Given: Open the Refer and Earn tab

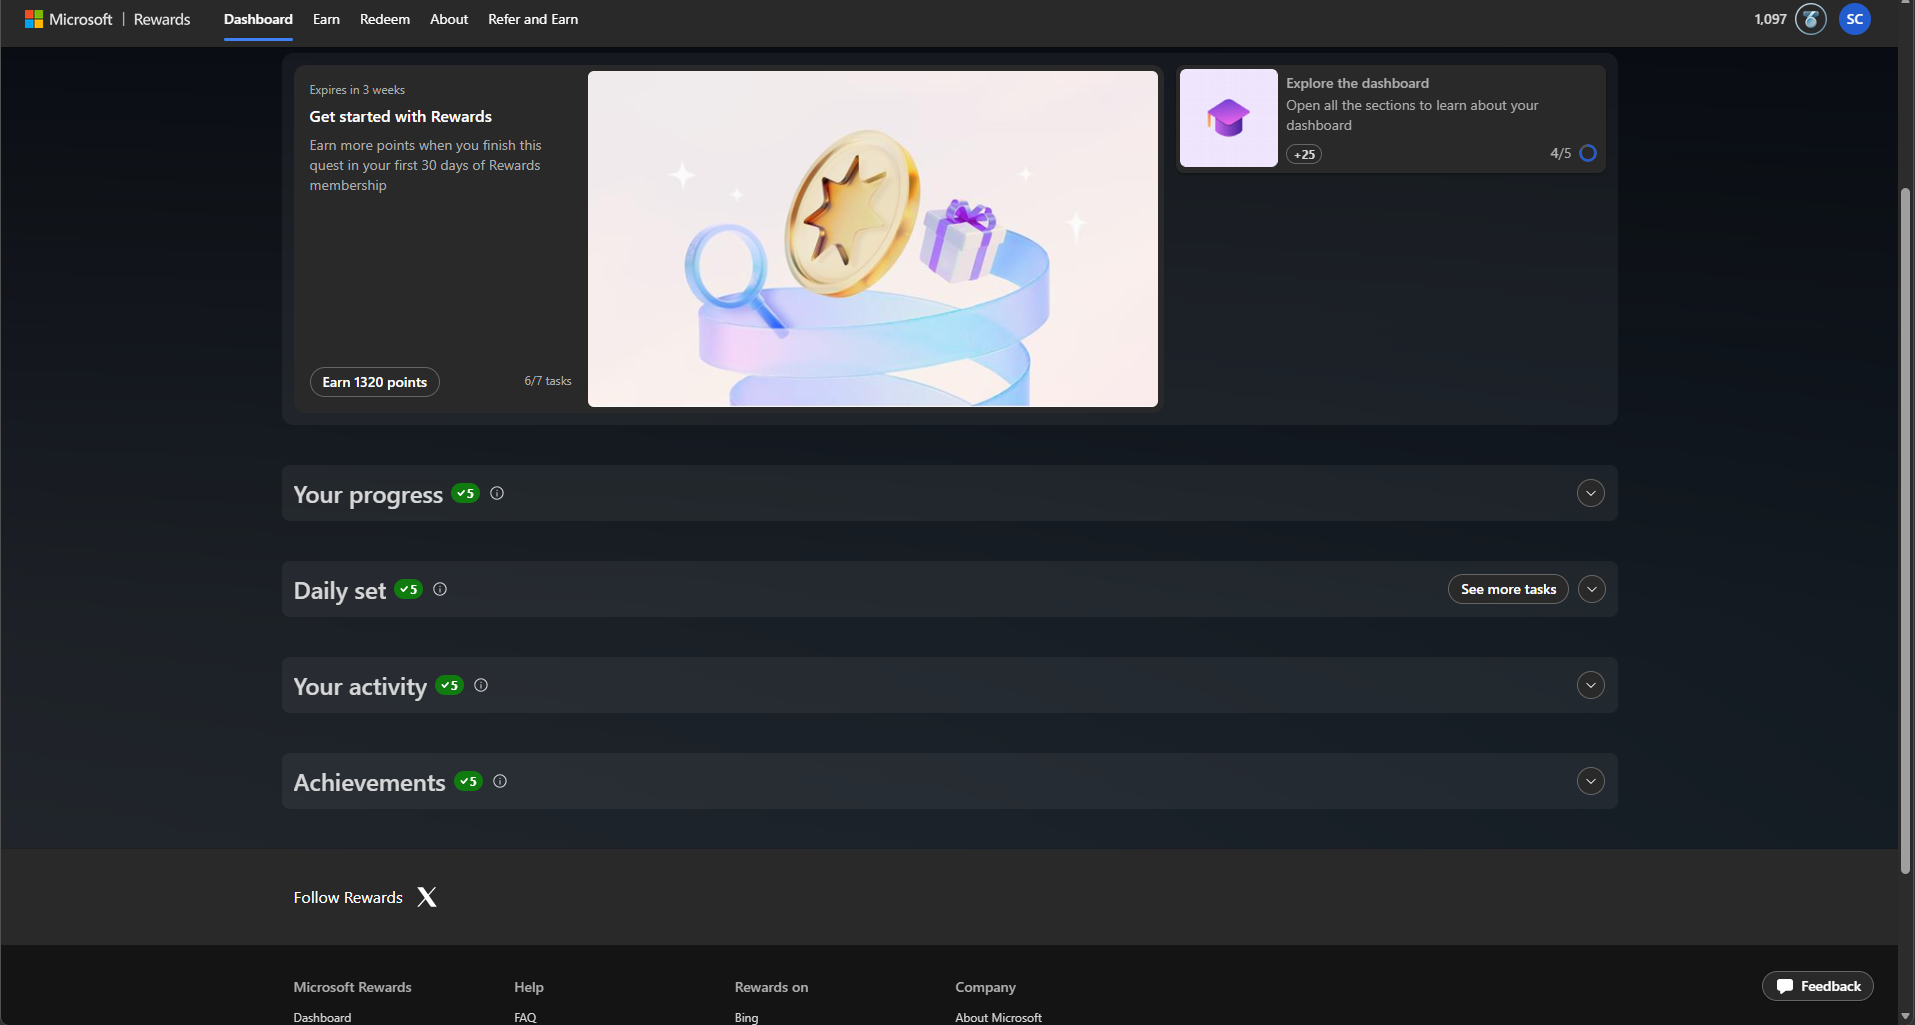Looking at the screenshot, I should (x=533, y=19).
